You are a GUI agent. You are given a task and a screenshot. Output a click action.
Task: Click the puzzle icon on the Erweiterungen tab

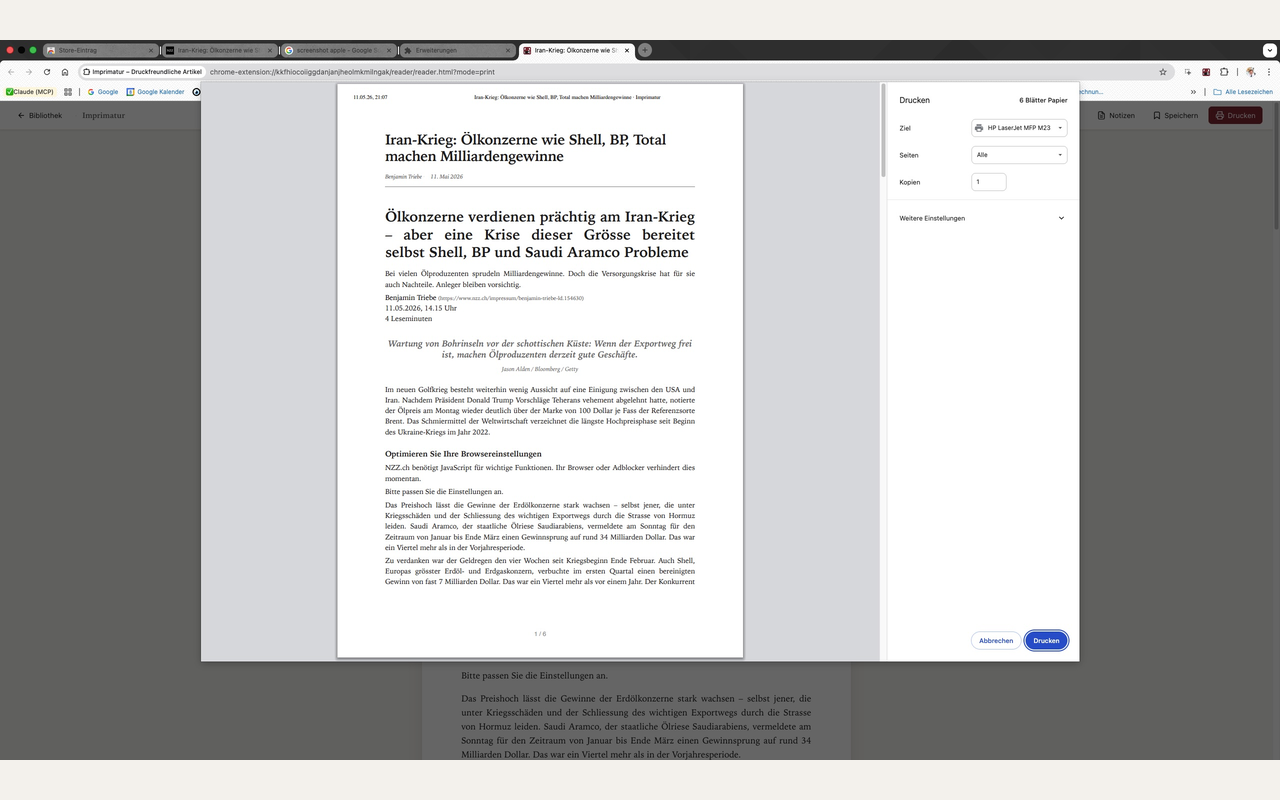407,50
